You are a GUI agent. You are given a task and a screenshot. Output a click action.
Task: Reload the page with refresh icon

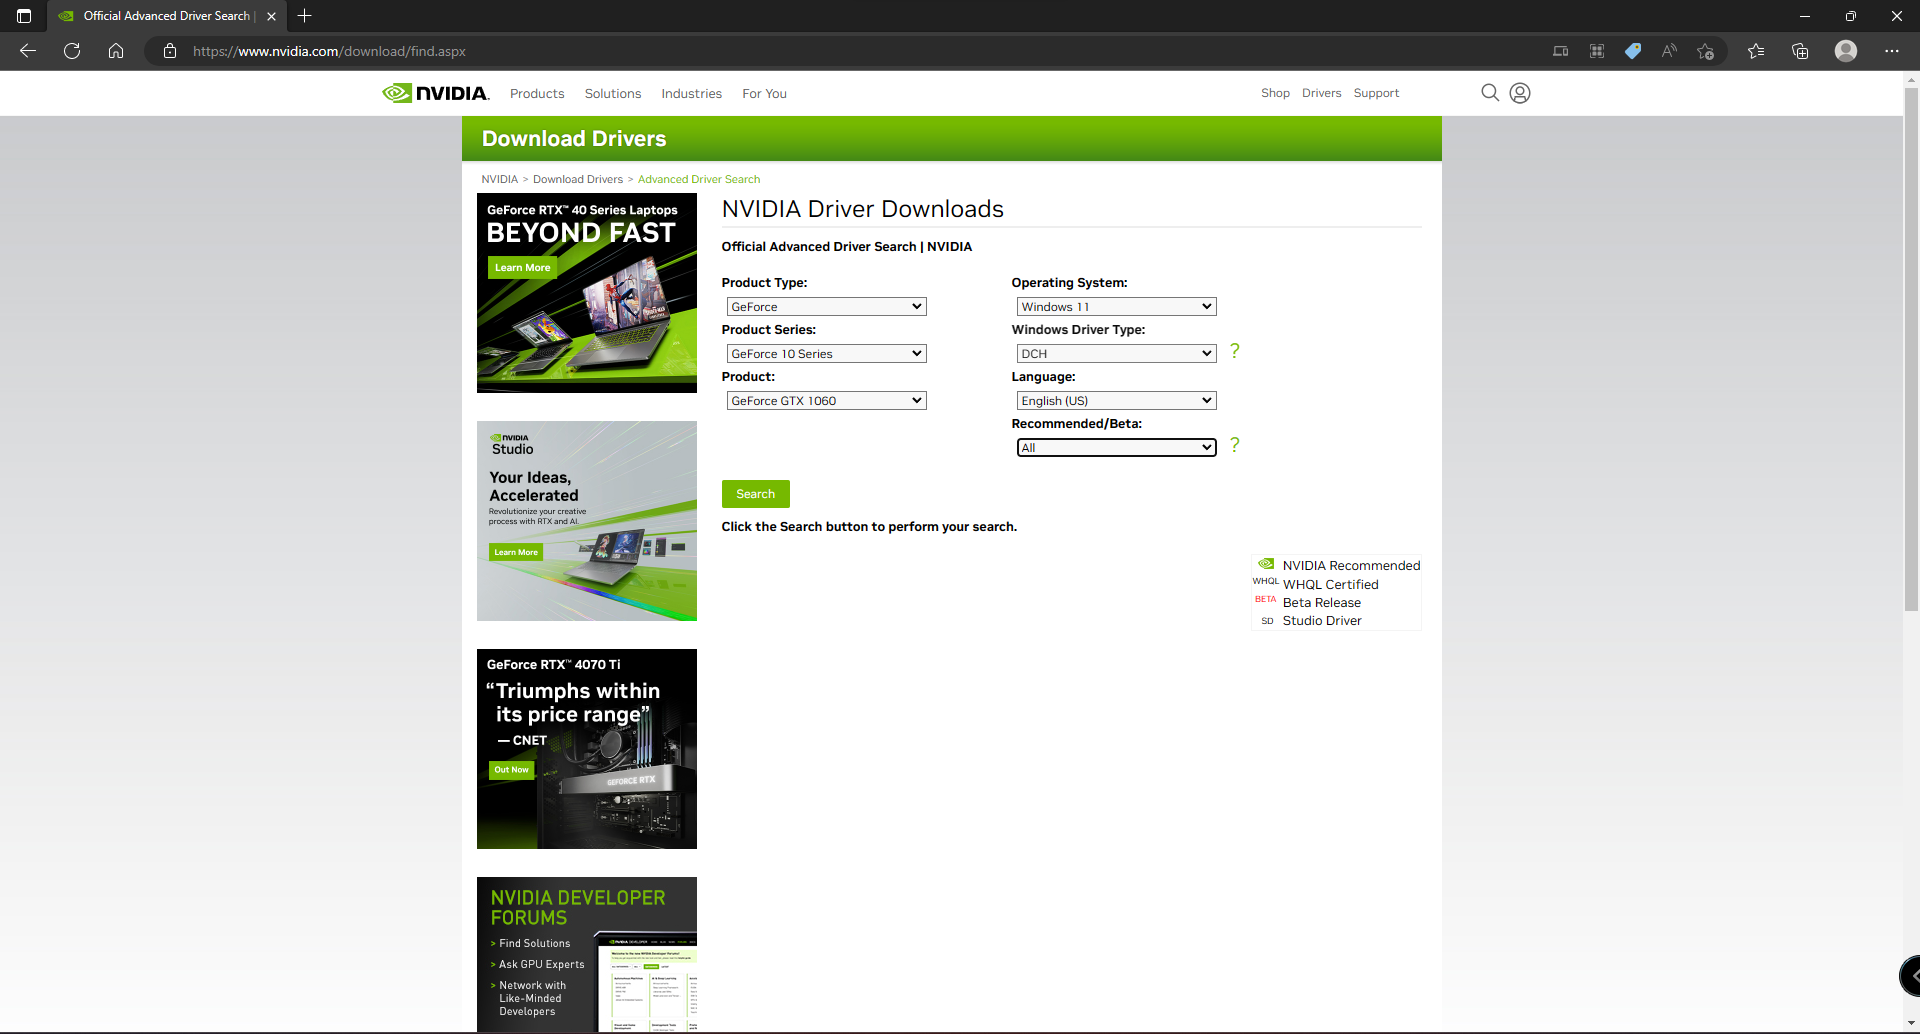tap(72, 51)
